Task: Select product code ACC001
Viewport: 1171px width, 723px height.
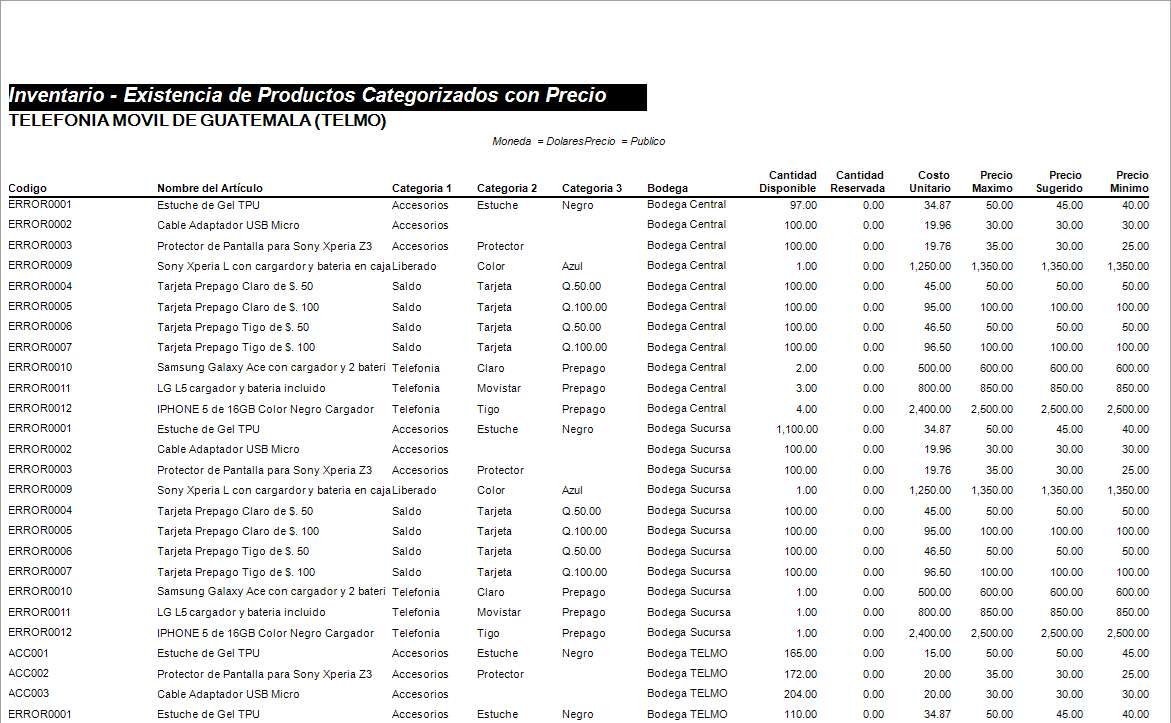Action: click(29, 653)
